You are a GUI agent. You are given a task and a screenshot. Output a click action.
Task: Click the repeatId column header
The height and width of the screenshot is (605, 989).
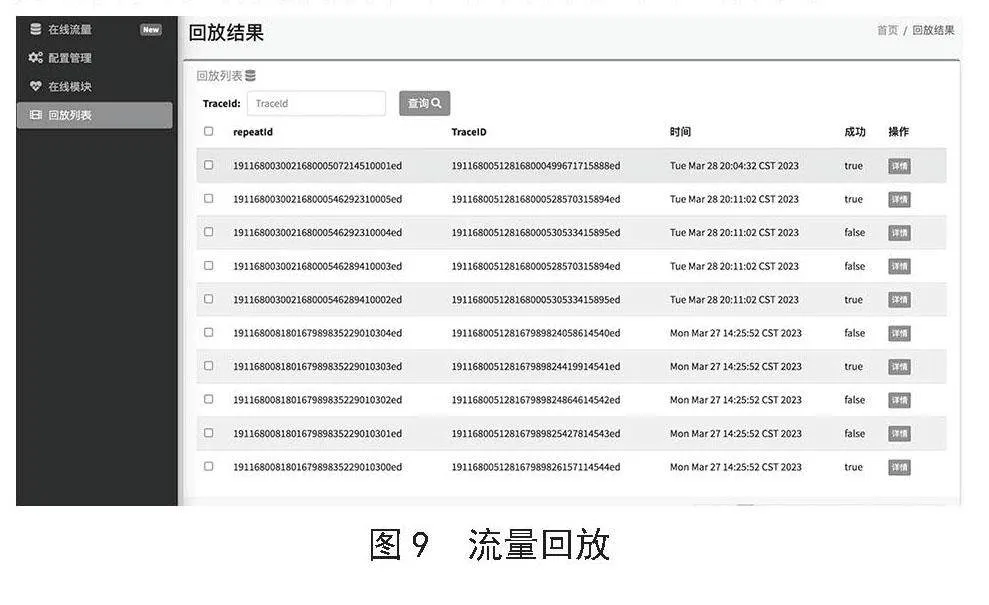pyautogui.click(x=253, y=132)
